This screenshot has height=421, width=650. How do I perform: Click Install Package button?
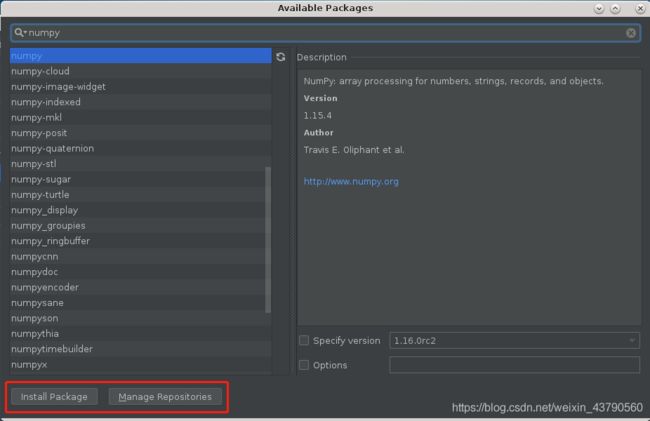pyautogui.click(x=54, y=397)
